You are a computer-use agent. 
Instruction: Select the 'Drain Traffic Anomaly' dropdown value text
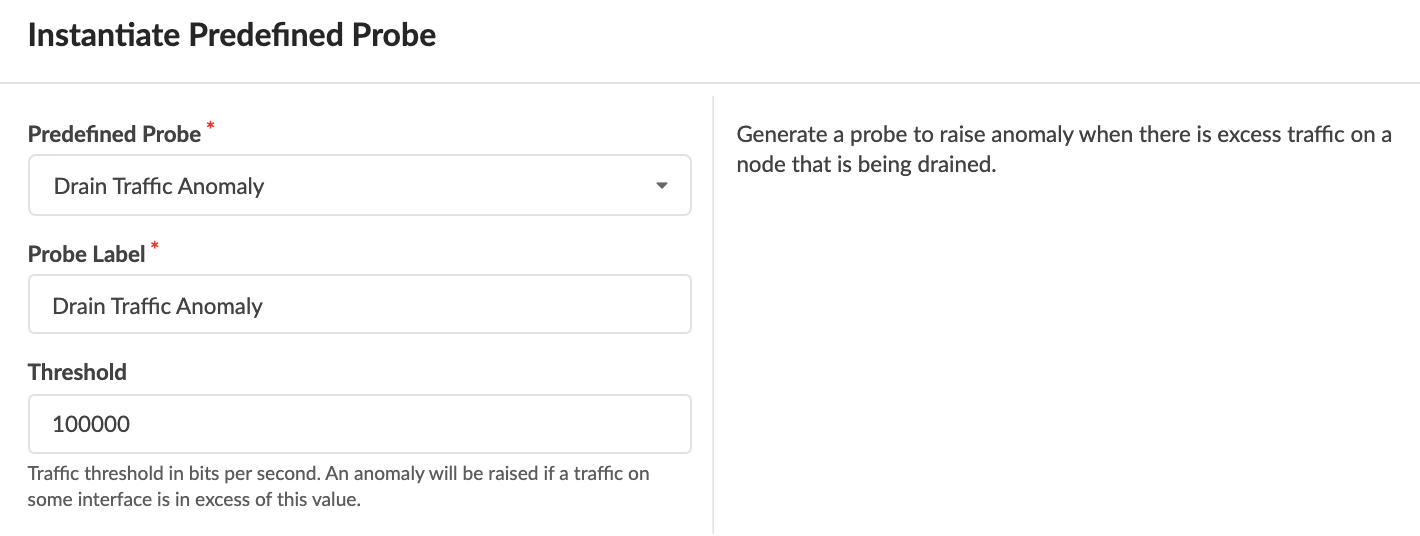(159, 186)
